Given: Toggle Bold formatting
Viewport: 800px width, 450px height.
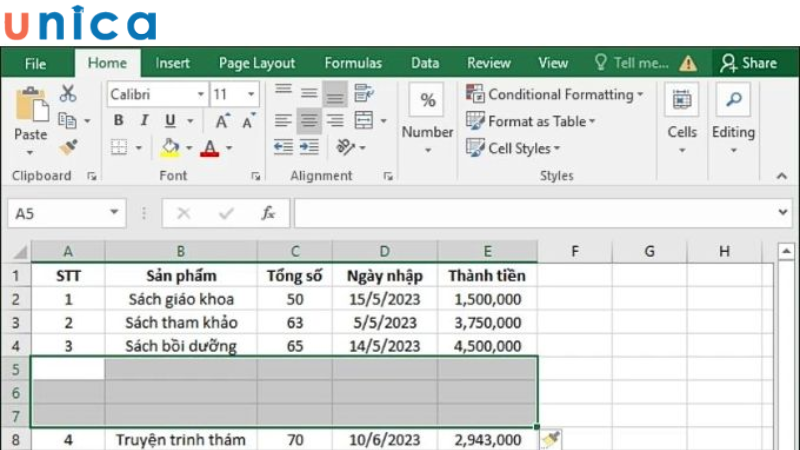Looking at the screenshot, I should click(x=118, y=121).
